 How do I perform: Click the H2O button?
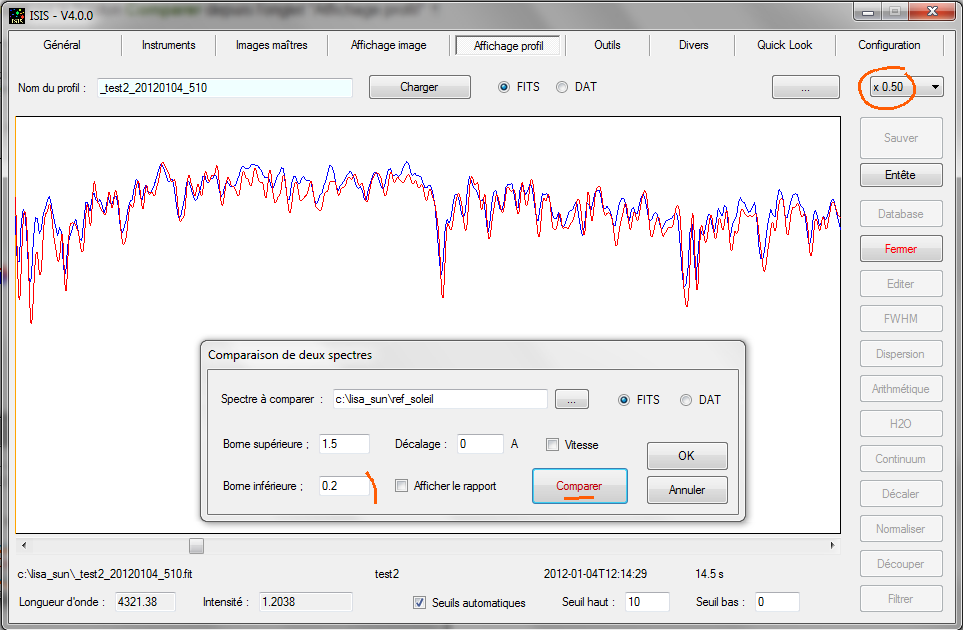pyautogui.click(x=901, y=424)
